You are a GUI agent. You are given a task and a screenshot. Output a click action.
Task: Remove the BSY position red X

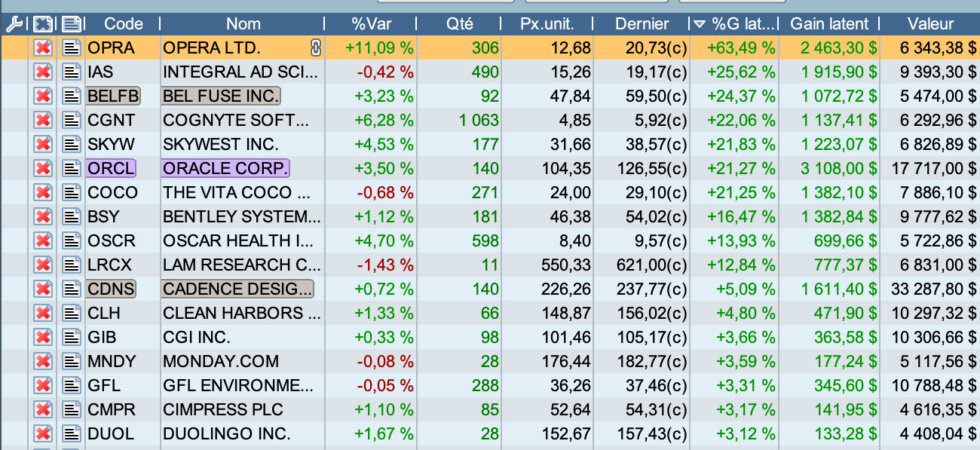[x=42, y=217]
